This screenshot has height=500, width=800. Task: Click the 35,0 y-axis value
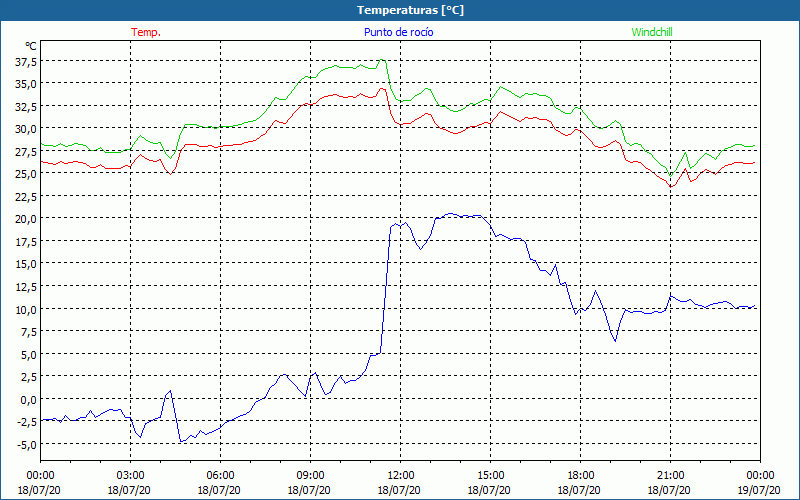point(26,84)
